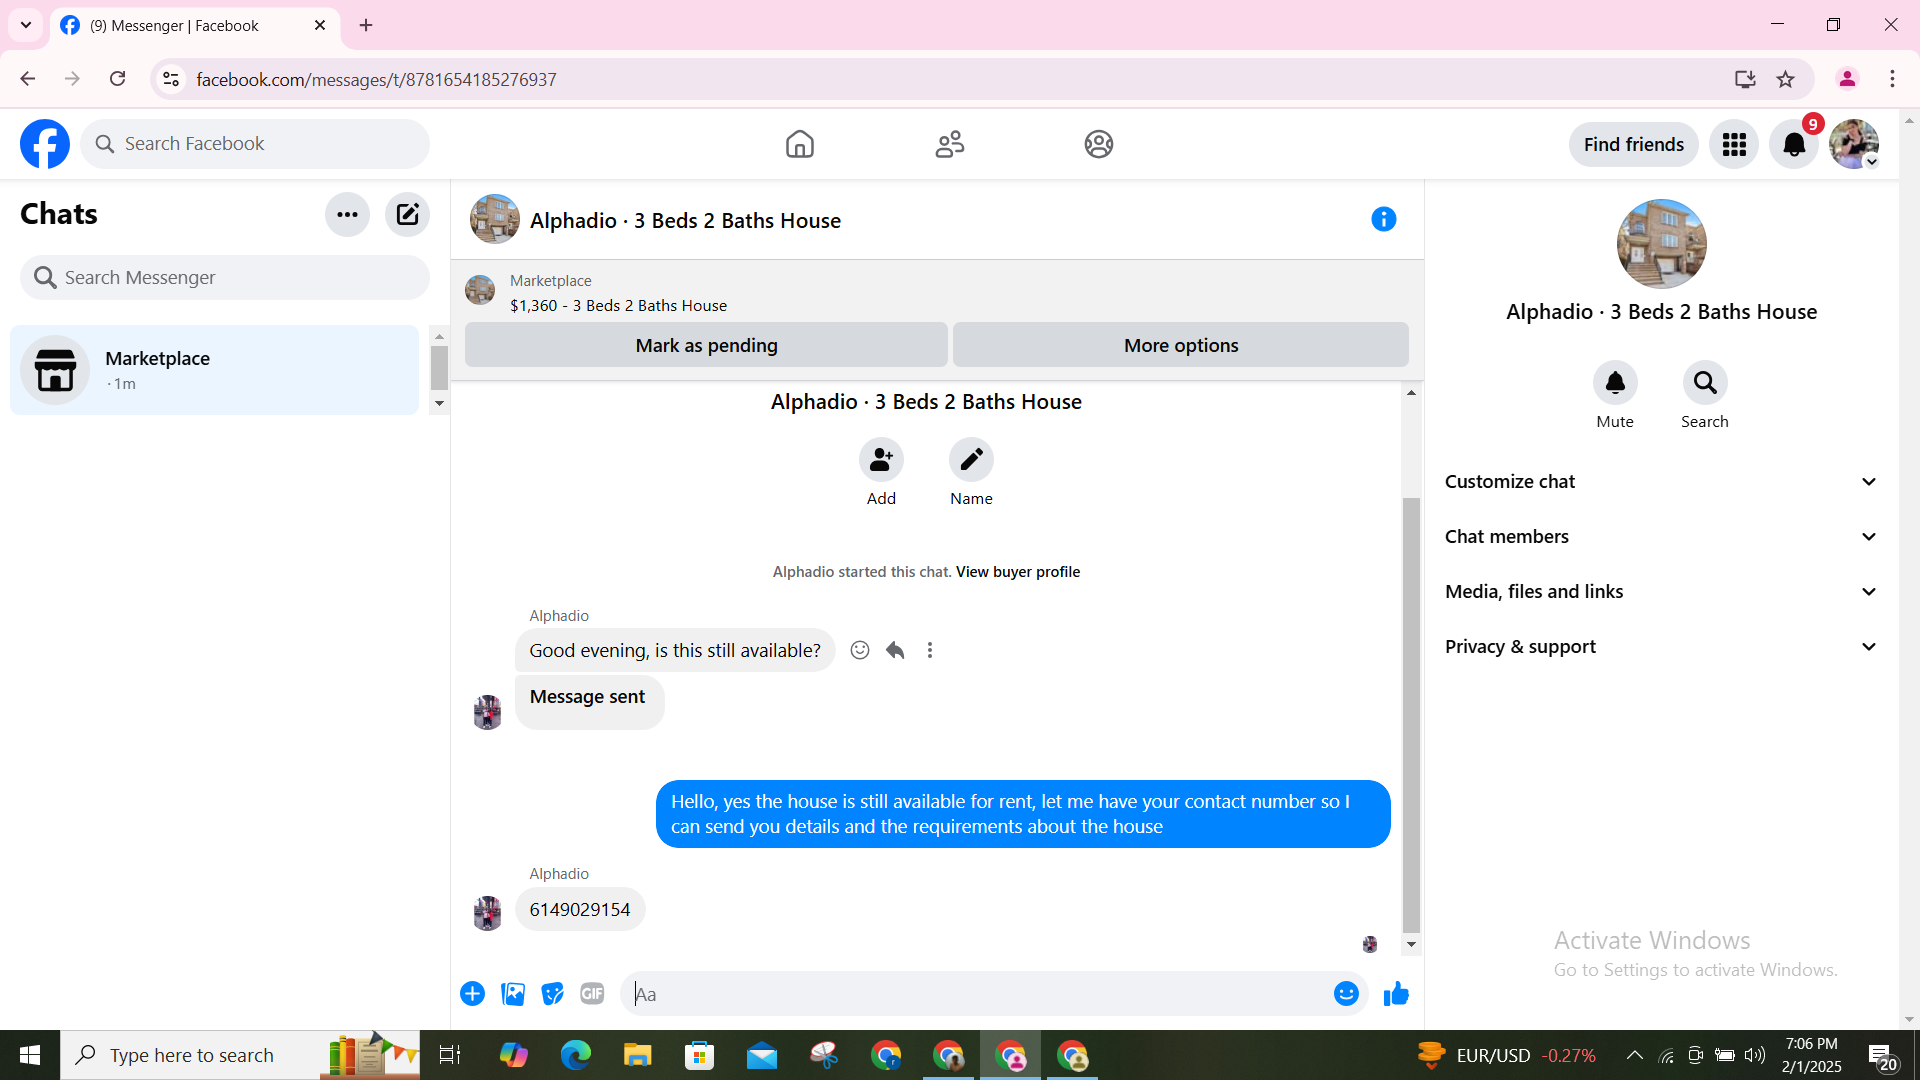Image resolution: width=1920 pixels, height=1080 pixels.
Task: Compose a new message
Action: pyautogui.click(x=407, y=214)
